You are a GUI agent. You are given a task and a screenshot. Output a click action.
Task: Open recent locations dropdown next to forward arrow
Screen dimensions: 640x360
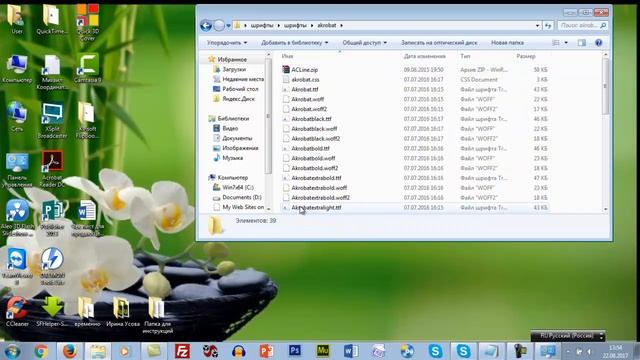[229, 26]
